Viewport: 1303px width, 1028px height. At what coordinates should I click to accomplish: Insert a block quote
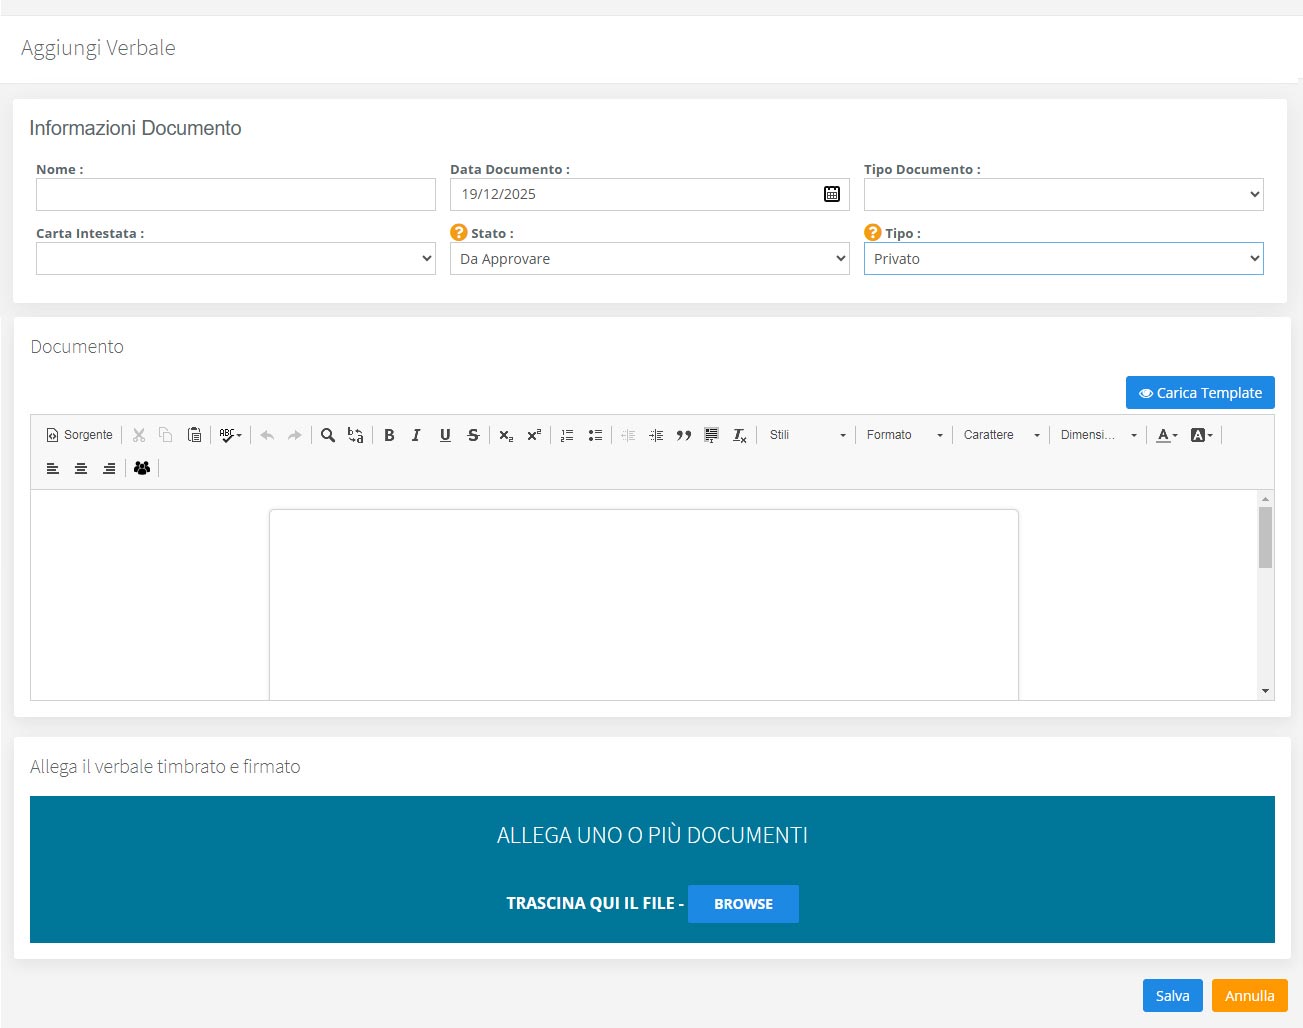[x=684, y=435]
